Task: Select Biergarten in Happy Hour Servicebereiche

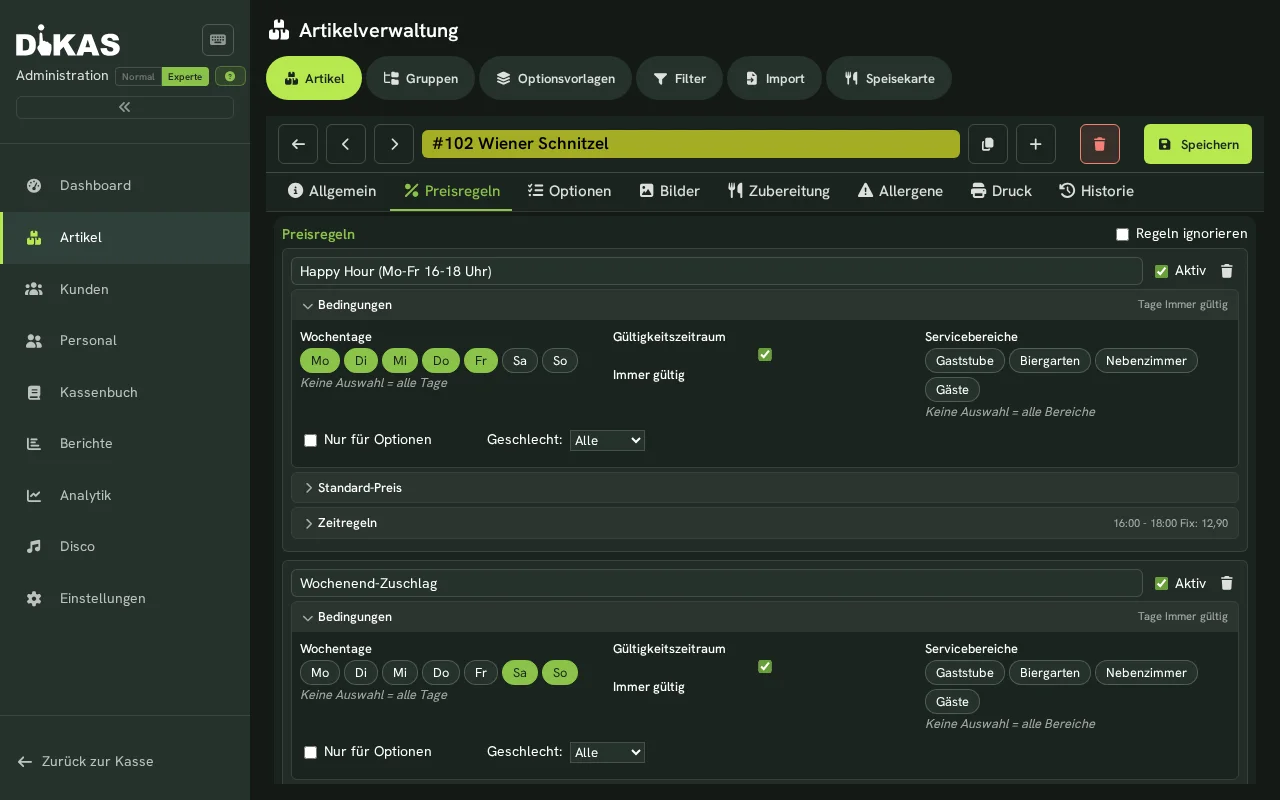Action: click(x=1050, y=361)
